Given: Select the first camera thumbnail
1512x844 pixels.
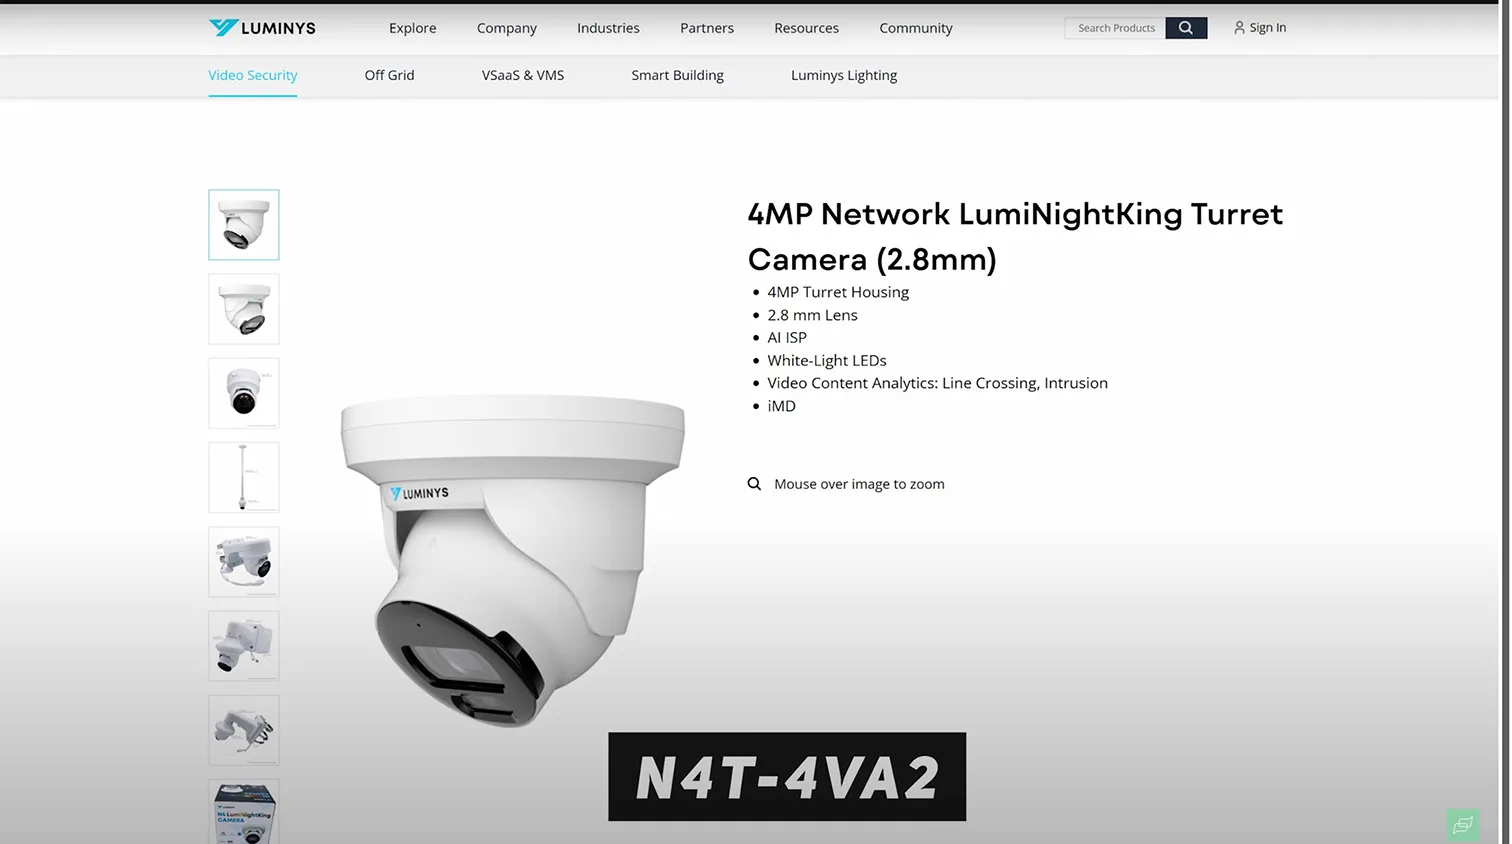Looking at the screenshot, I should click(x=244, y=225).
